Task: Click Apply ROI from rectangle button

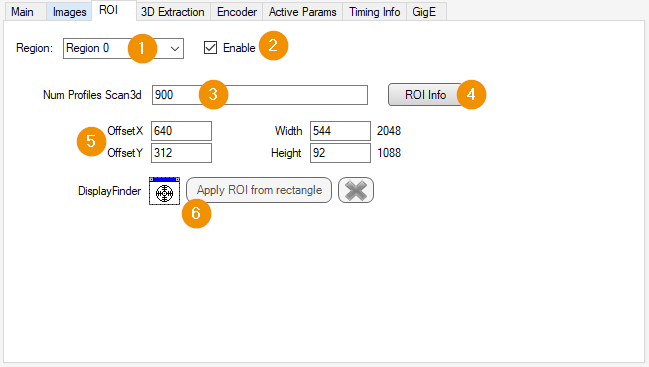Action: tap(259, 190)
